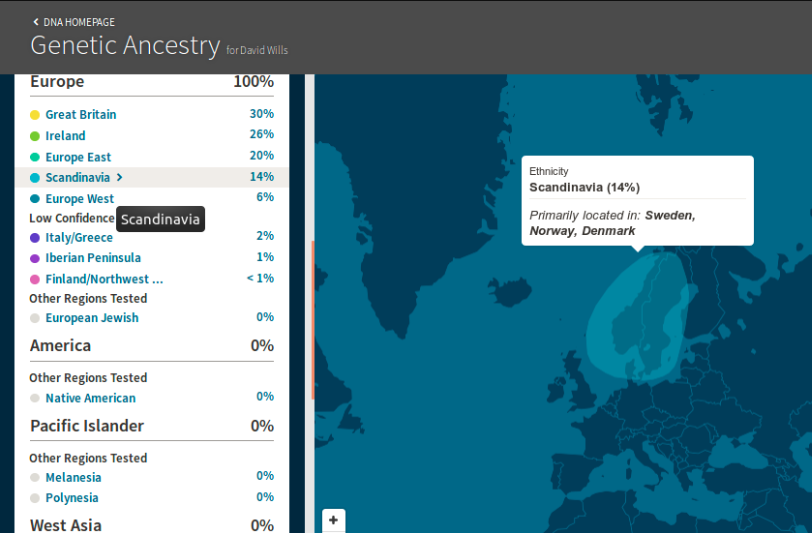Screen dimensions: 812x533
Task: Click the back arrow beside DNA Homepage
Action: pyautogui.click(x=36, y=22)
